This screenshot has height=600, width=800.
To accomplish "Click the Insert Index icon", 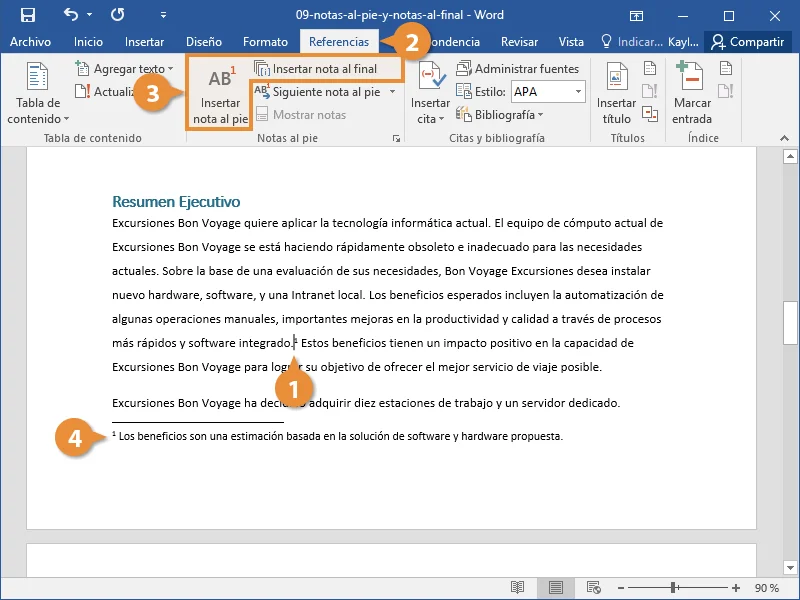I will coord(726,68).
